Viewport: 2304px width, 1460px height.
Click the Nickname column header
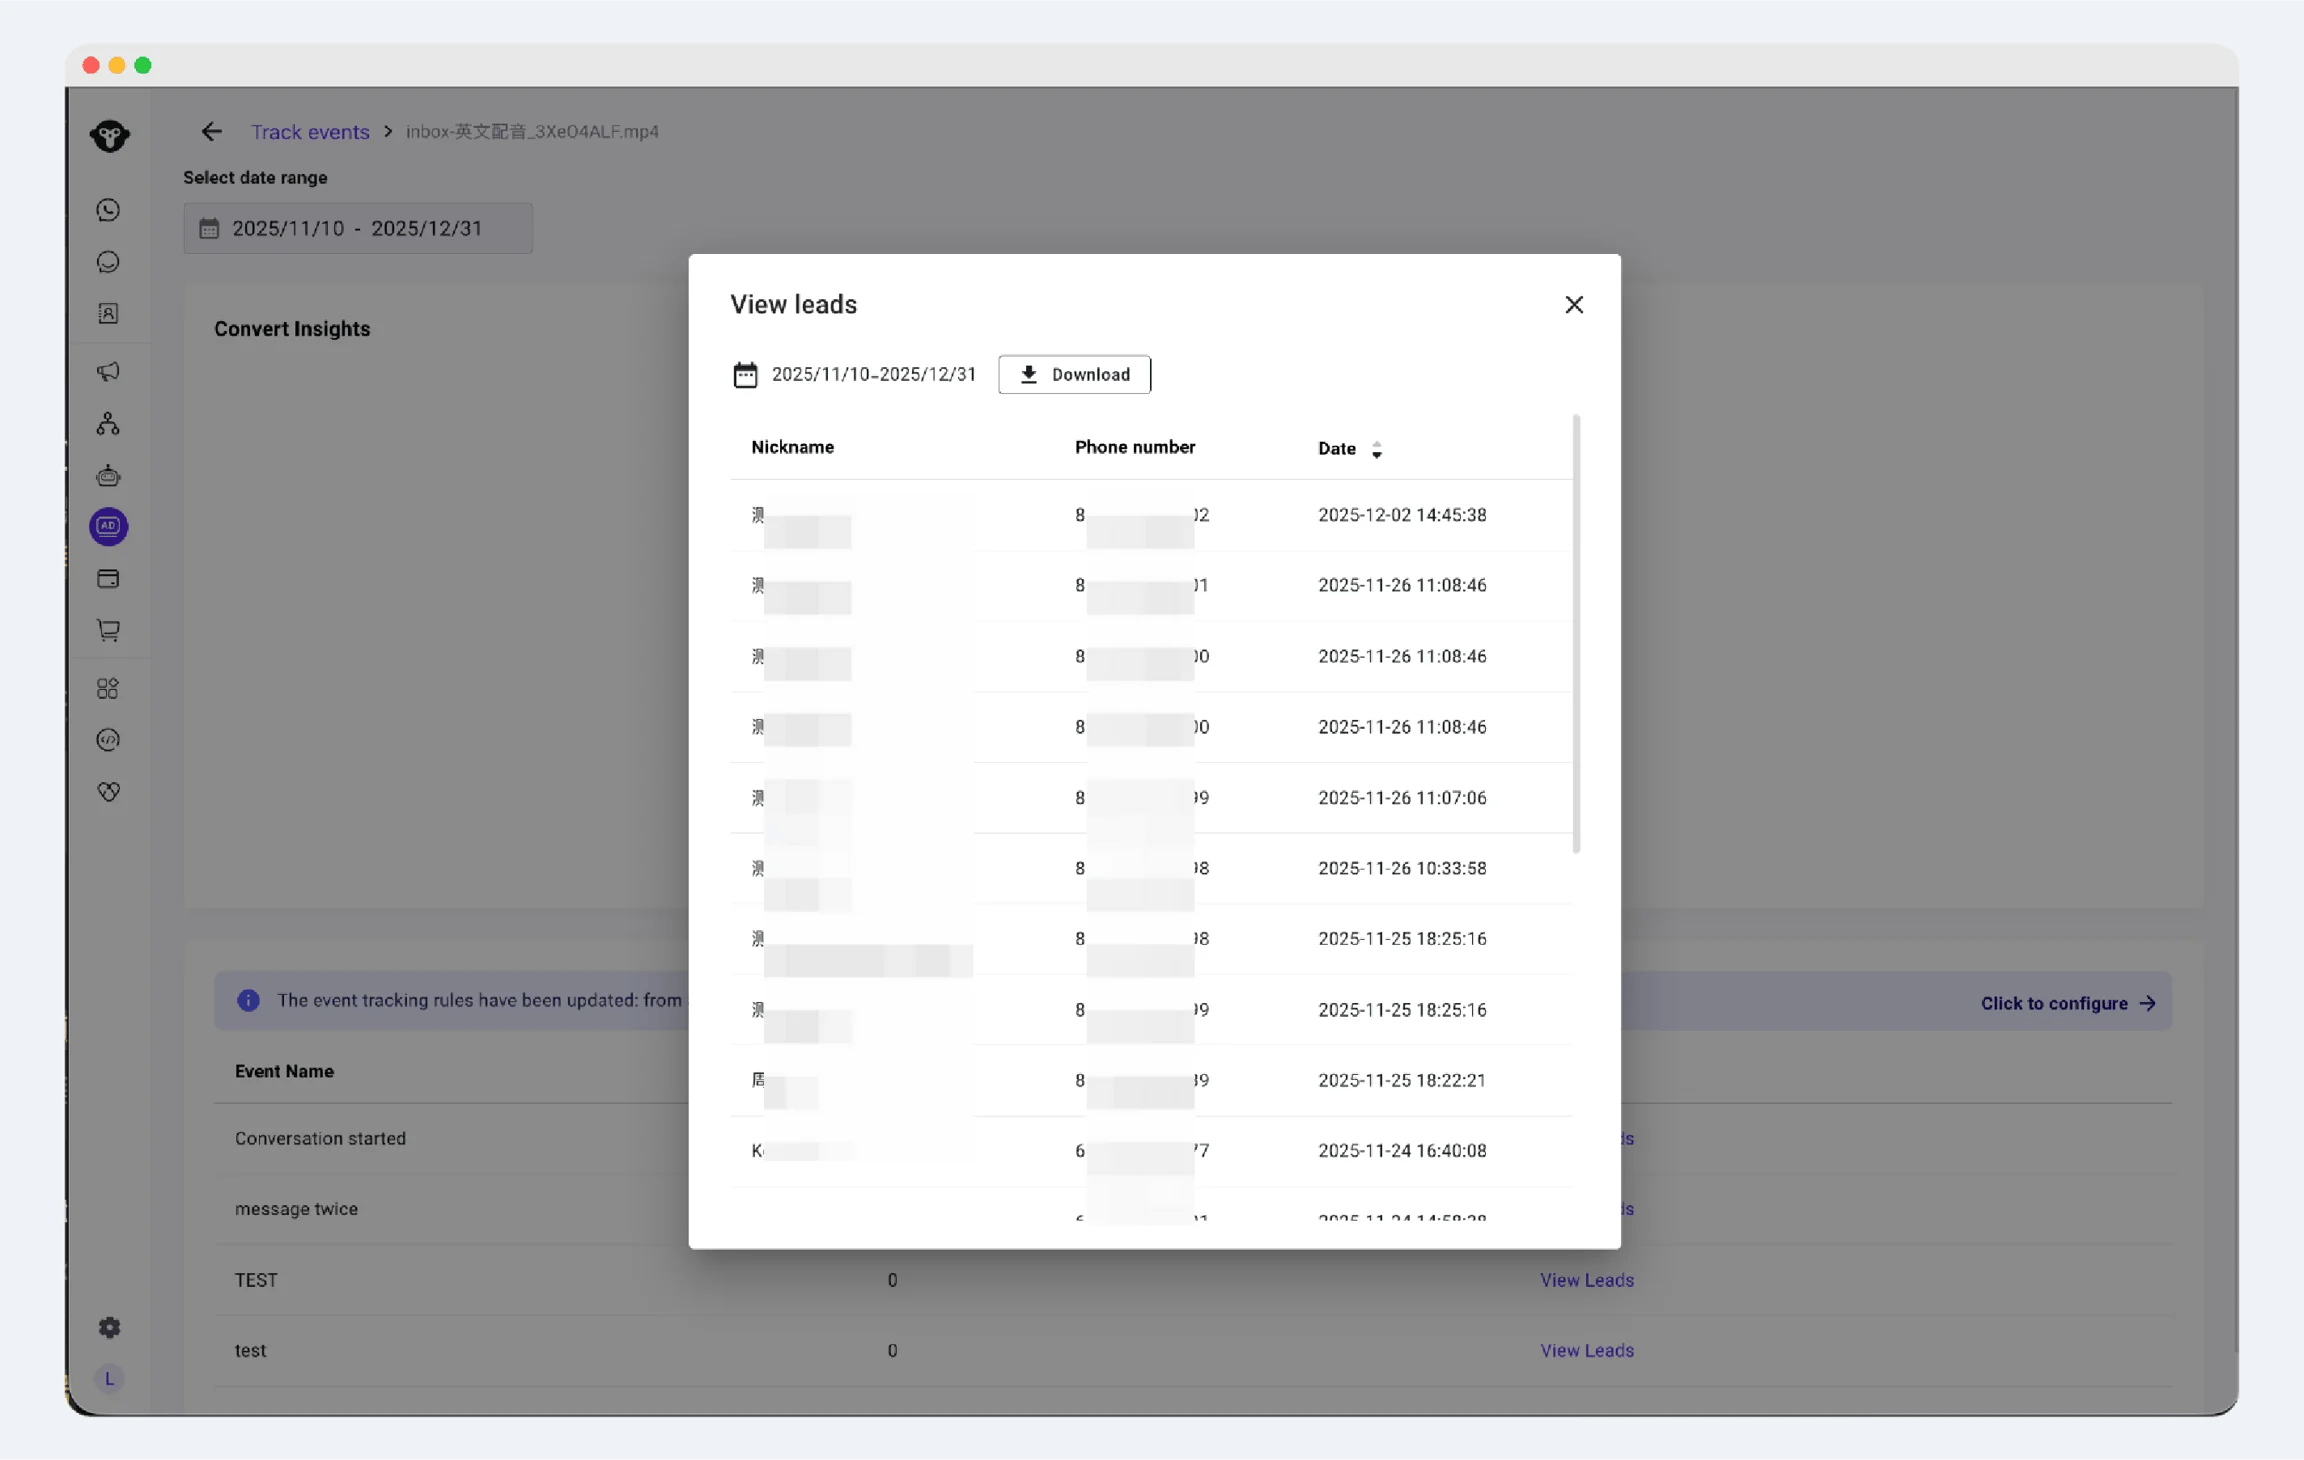[792, 448]
